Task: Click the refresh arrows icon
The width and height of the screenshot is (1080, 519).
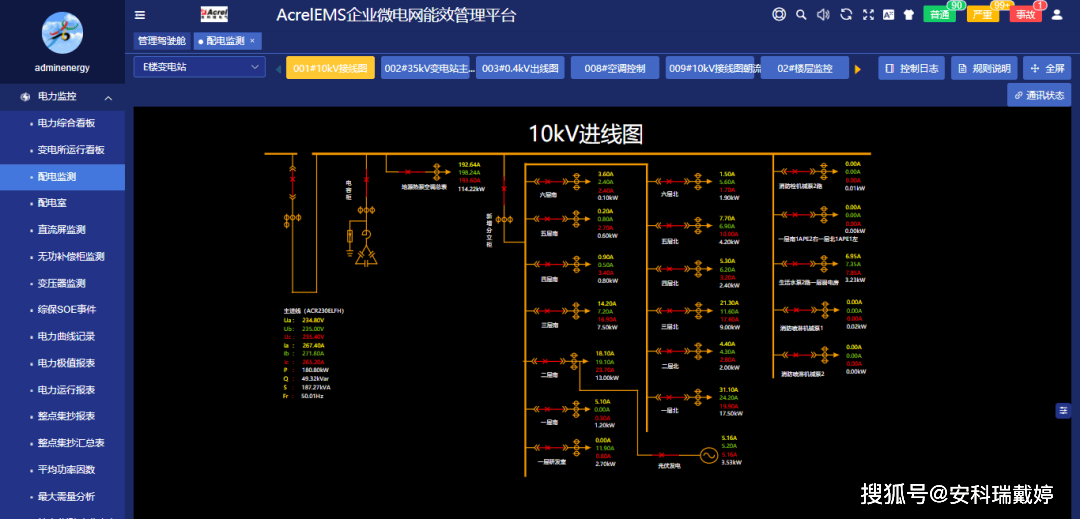Action: tap(847, 14)
